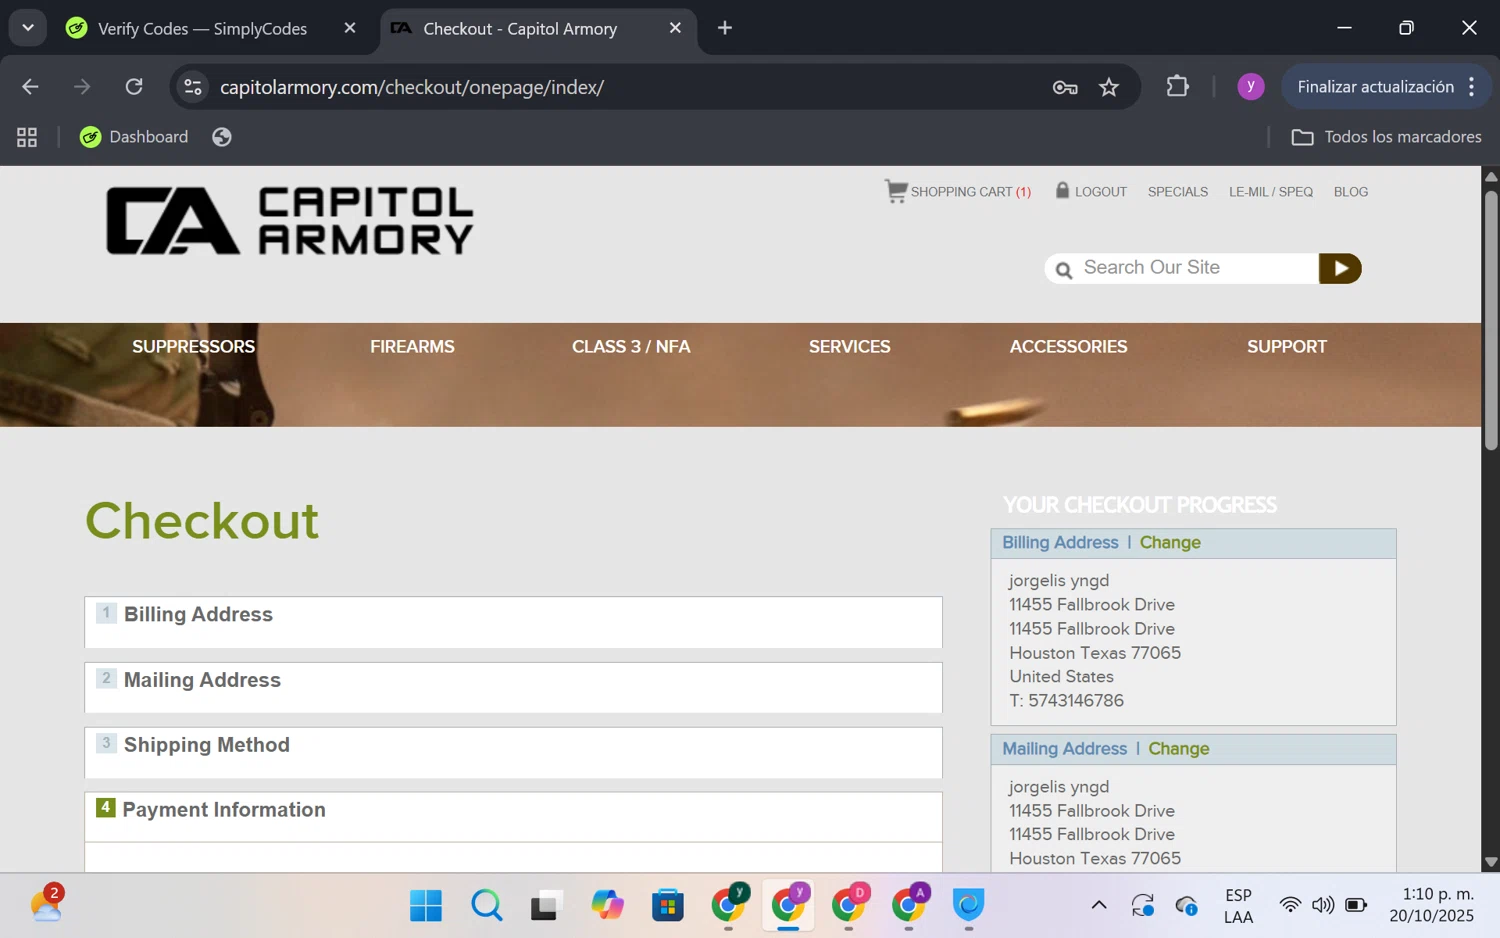Open the Wi-Fi network tray icon

tap(1290, 905)
